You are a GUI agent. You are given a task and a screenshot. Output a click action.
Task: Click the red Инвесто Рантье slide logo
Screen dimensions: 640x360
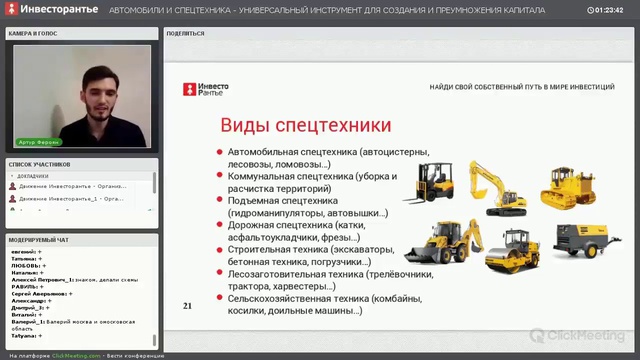[x=206, y=89]
